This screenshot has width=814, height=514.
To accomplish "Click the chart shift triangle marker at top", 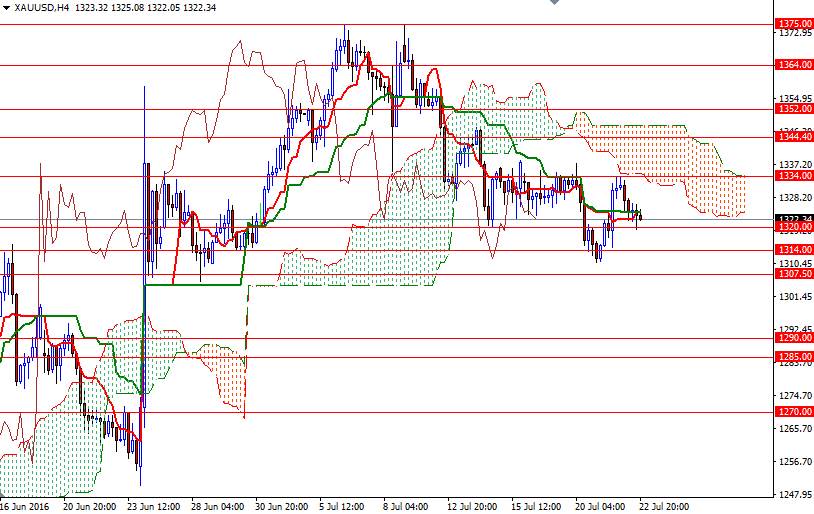I will click(555, 5).
